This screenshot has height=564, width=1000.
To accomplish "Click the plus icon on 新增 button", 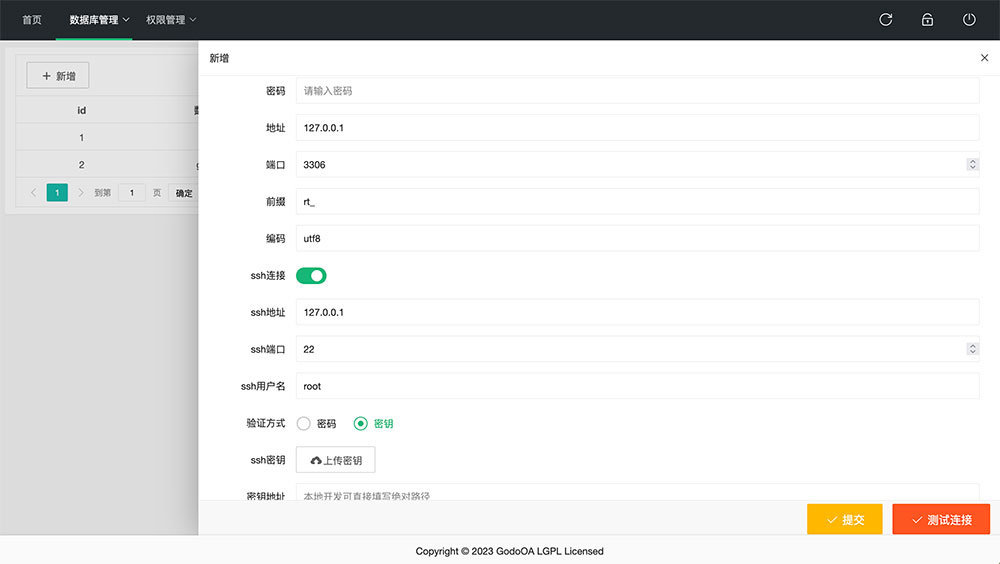I will tap(46, 76).
